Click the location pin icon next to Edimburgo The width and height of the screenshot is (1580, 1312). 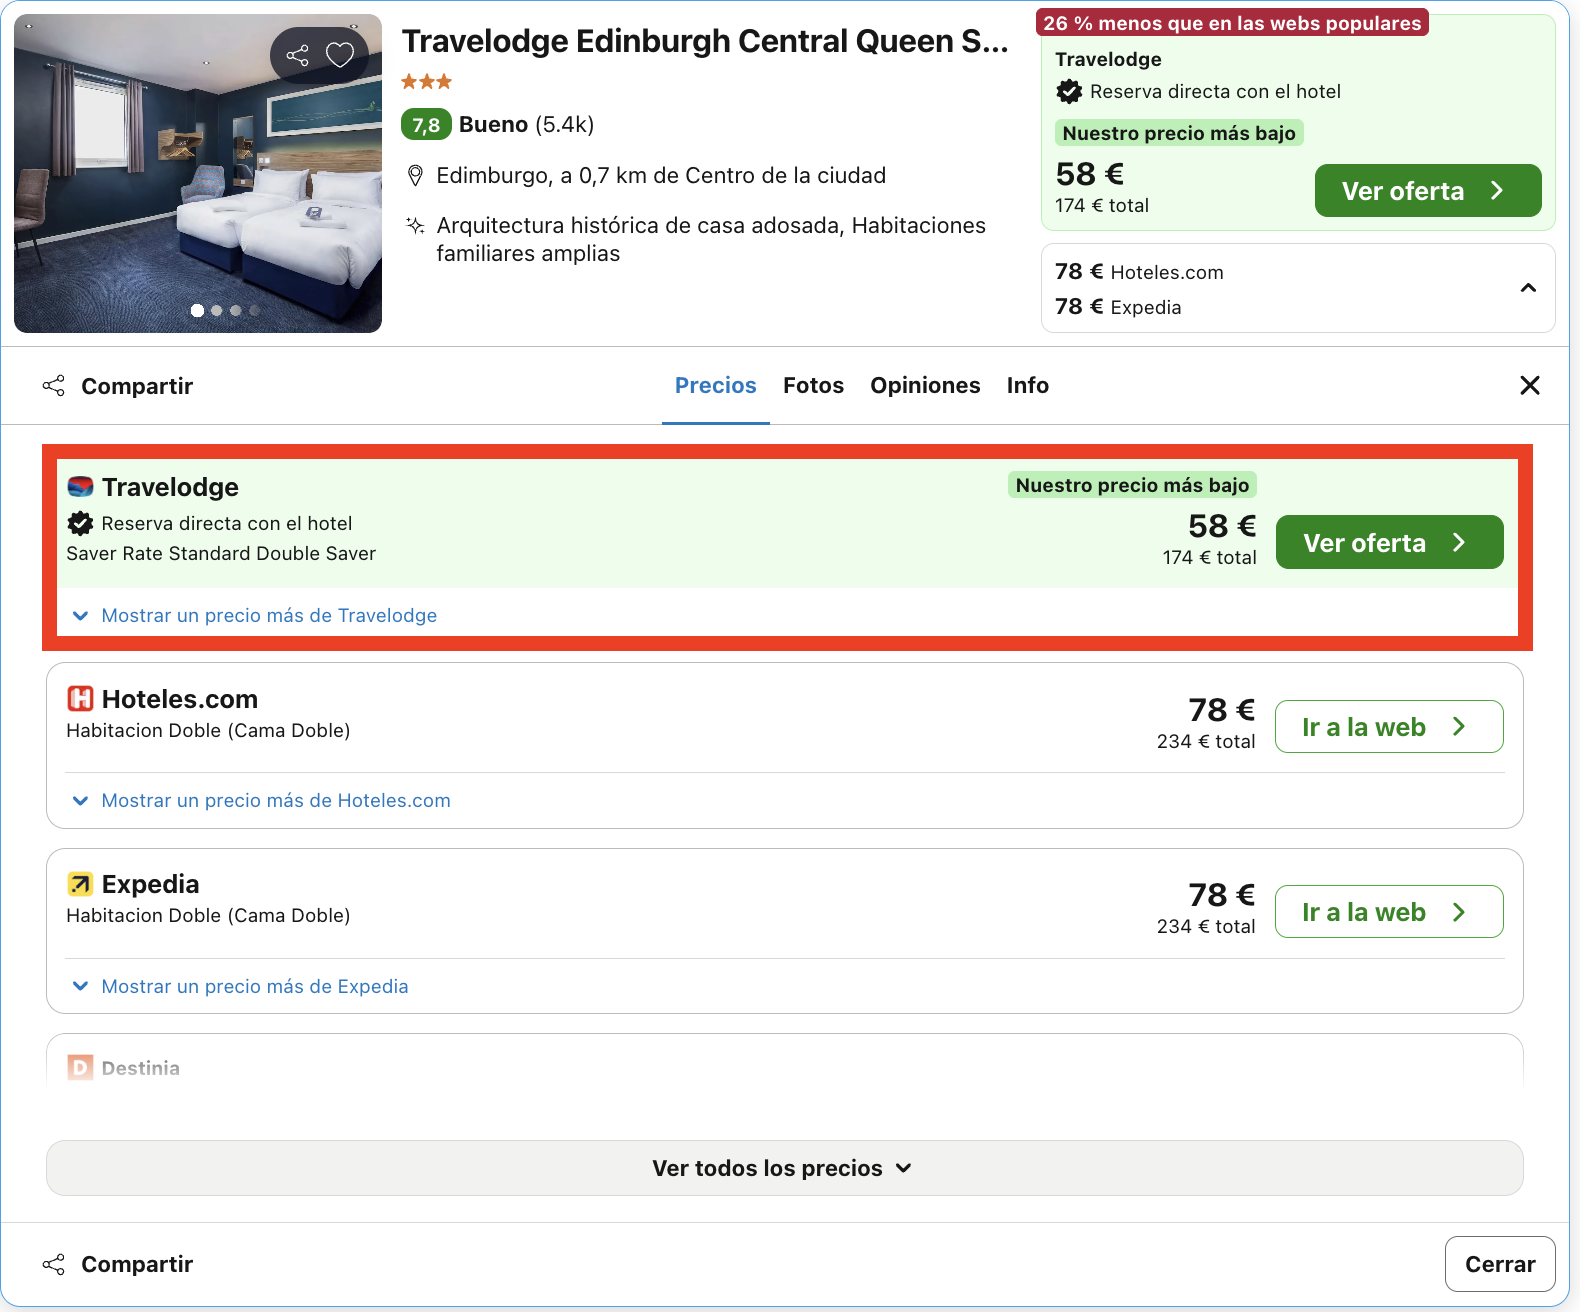tap(416, 176)
